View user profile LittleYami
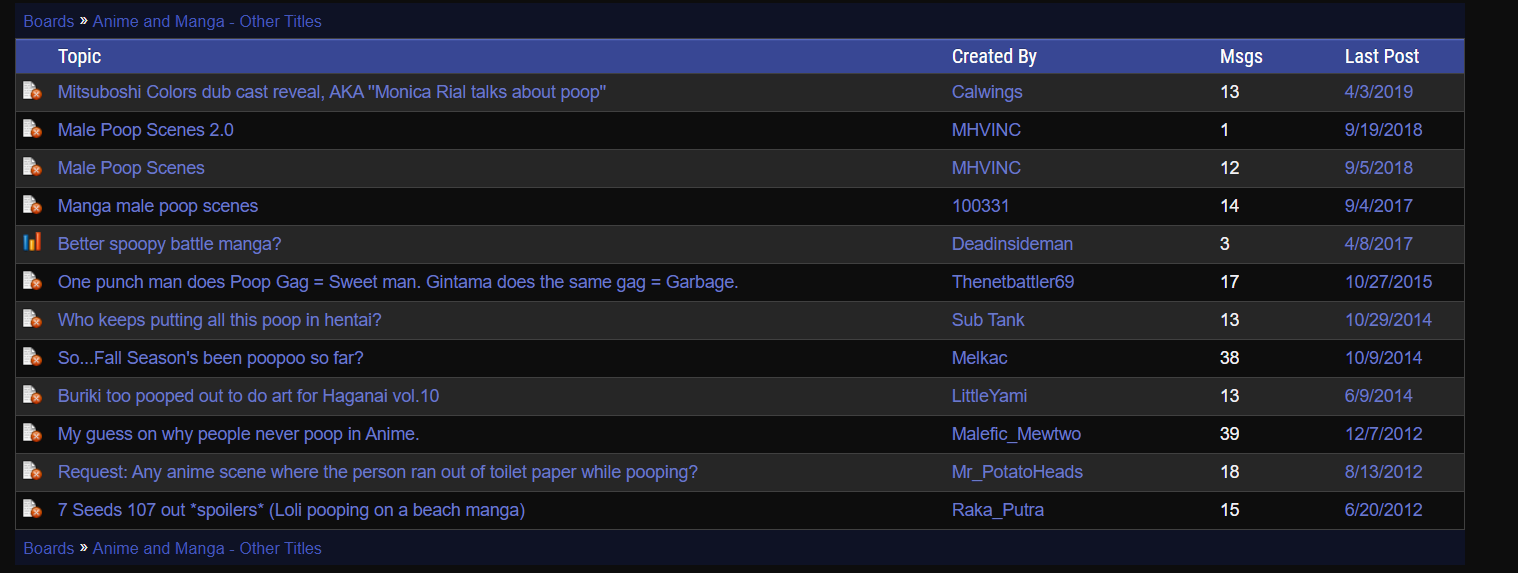 (990, 396)
